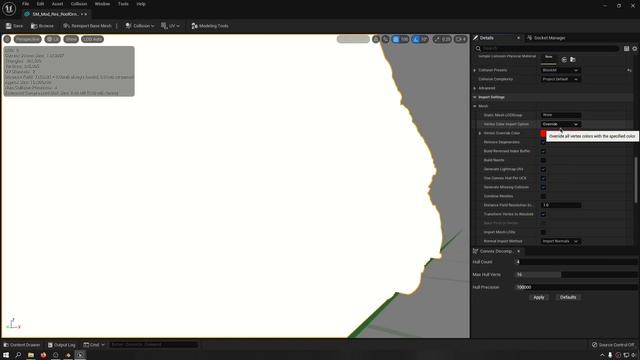Expand Vertex Override Color row
The image size is (640, 360).
(x=480, y=133)
